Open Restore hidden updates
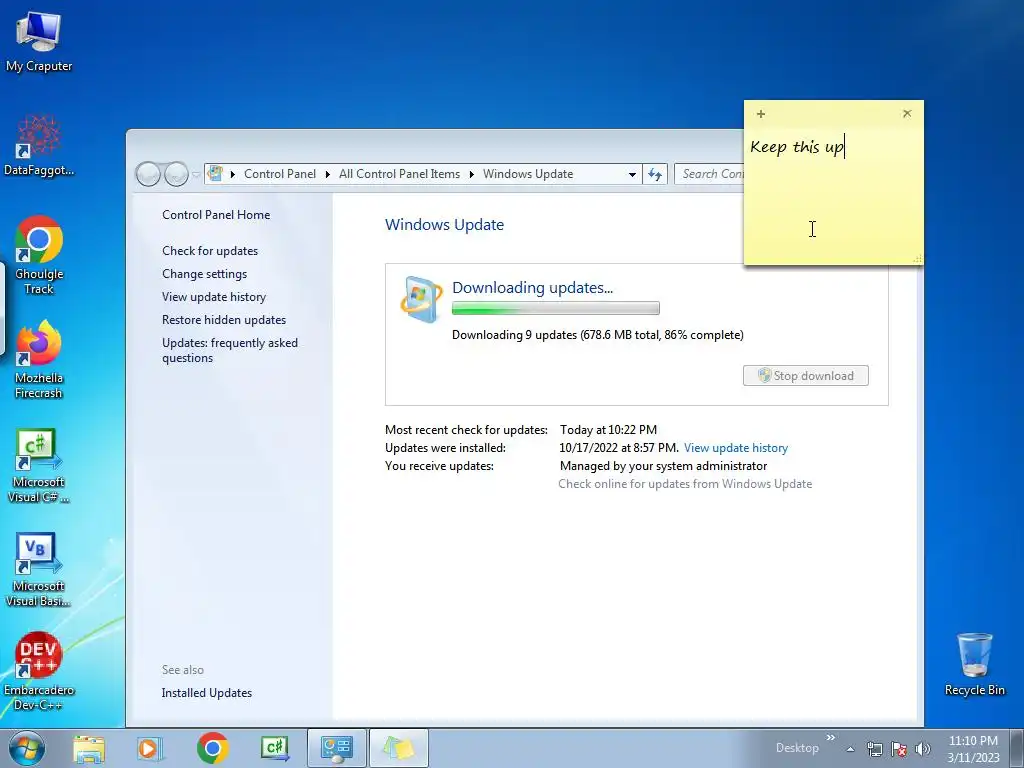 point(224,320)
